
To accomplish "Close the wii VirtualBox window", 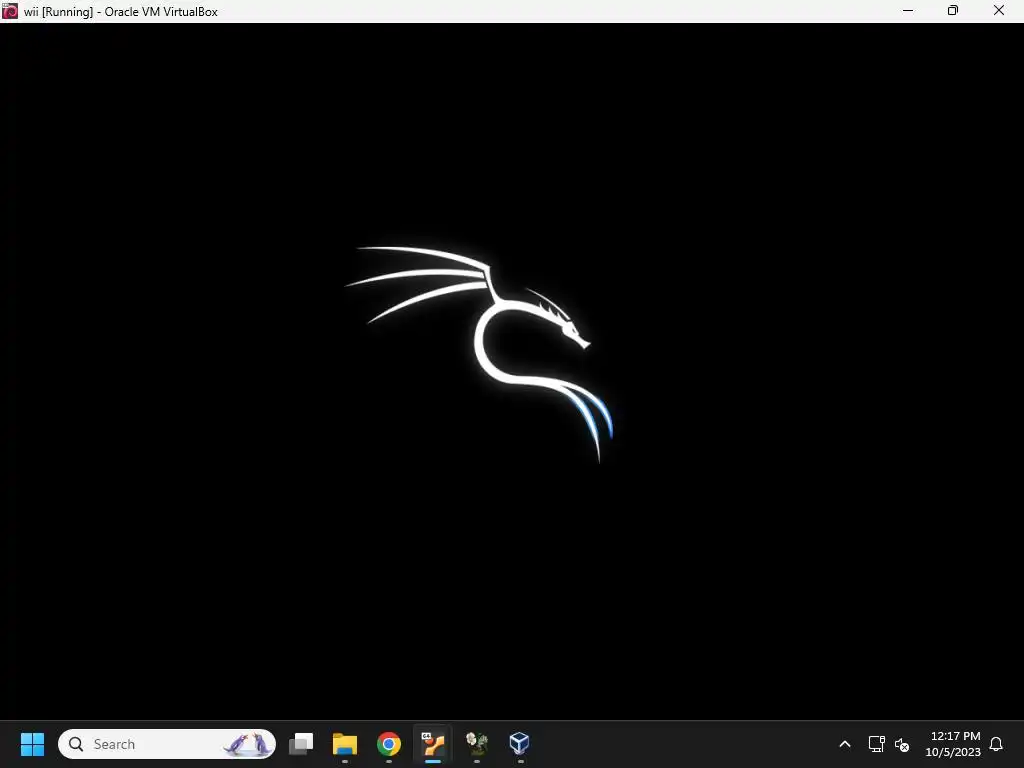I will click(x=999, y=11).
